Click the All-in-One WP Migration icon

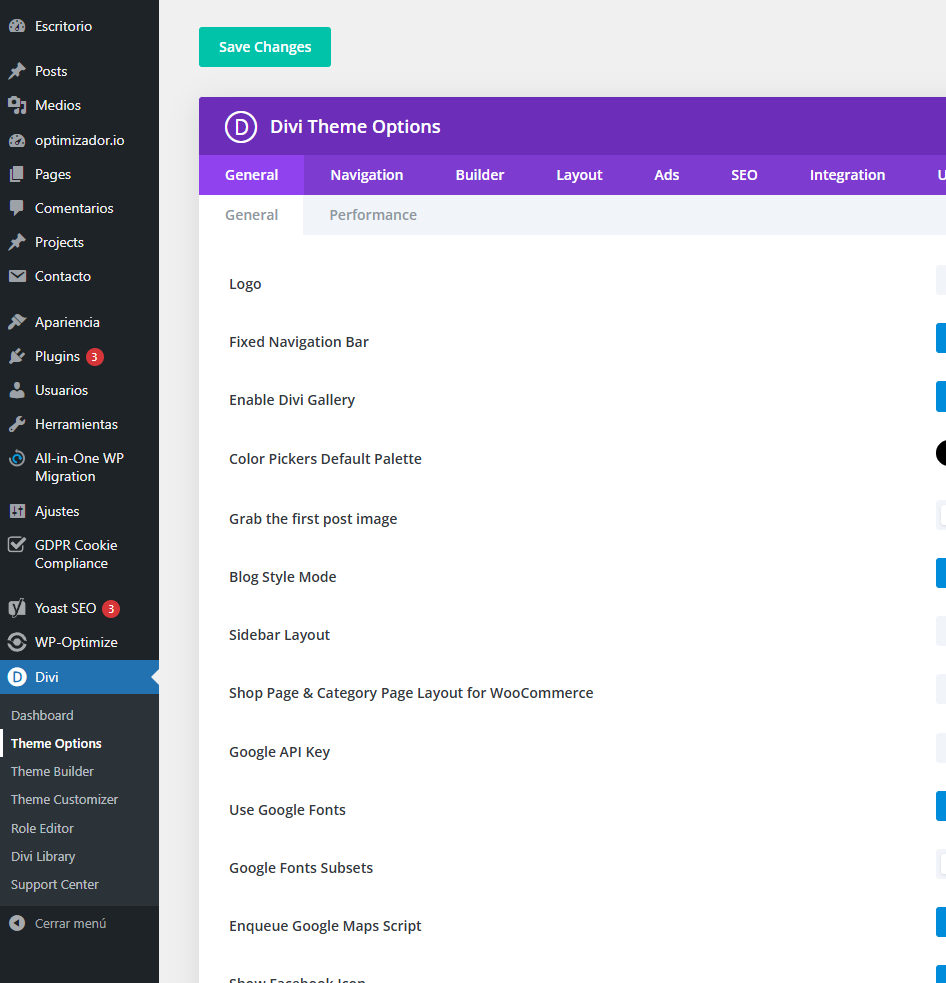pos(17,459)
